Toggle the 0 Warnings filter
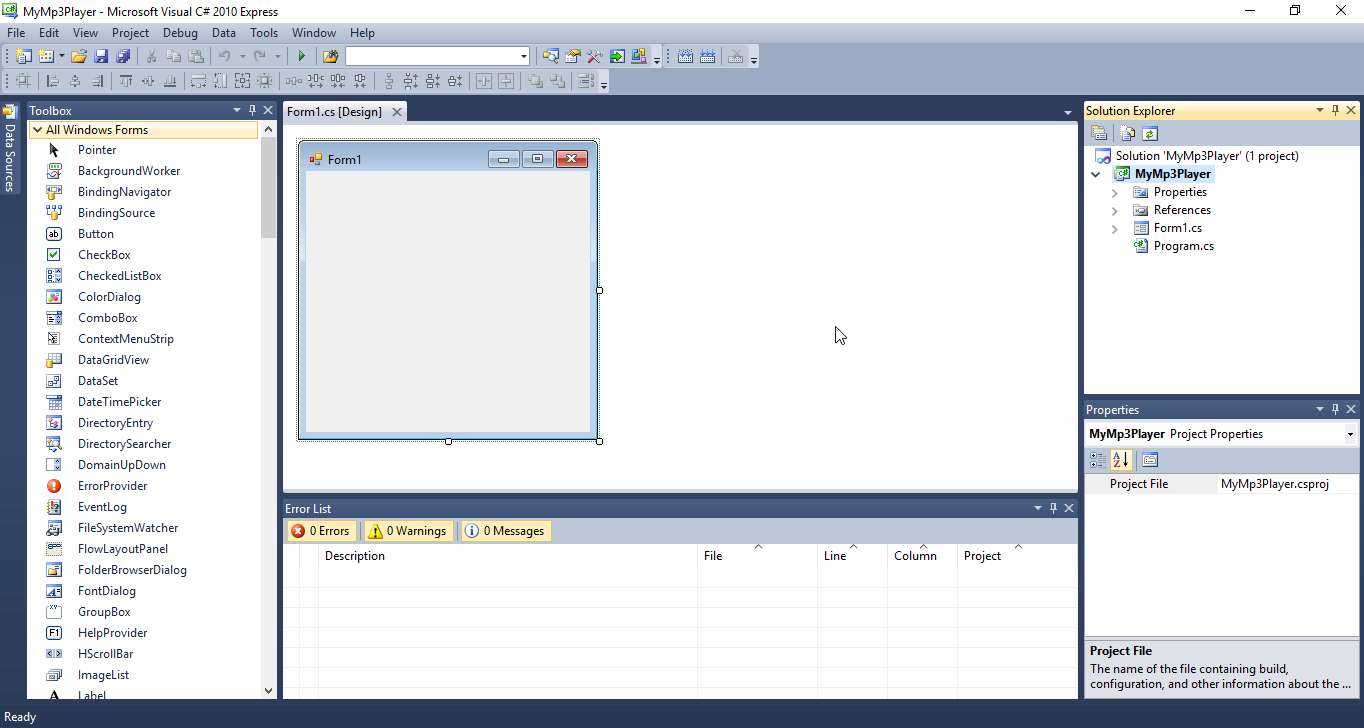 click(x=409, y=531)
